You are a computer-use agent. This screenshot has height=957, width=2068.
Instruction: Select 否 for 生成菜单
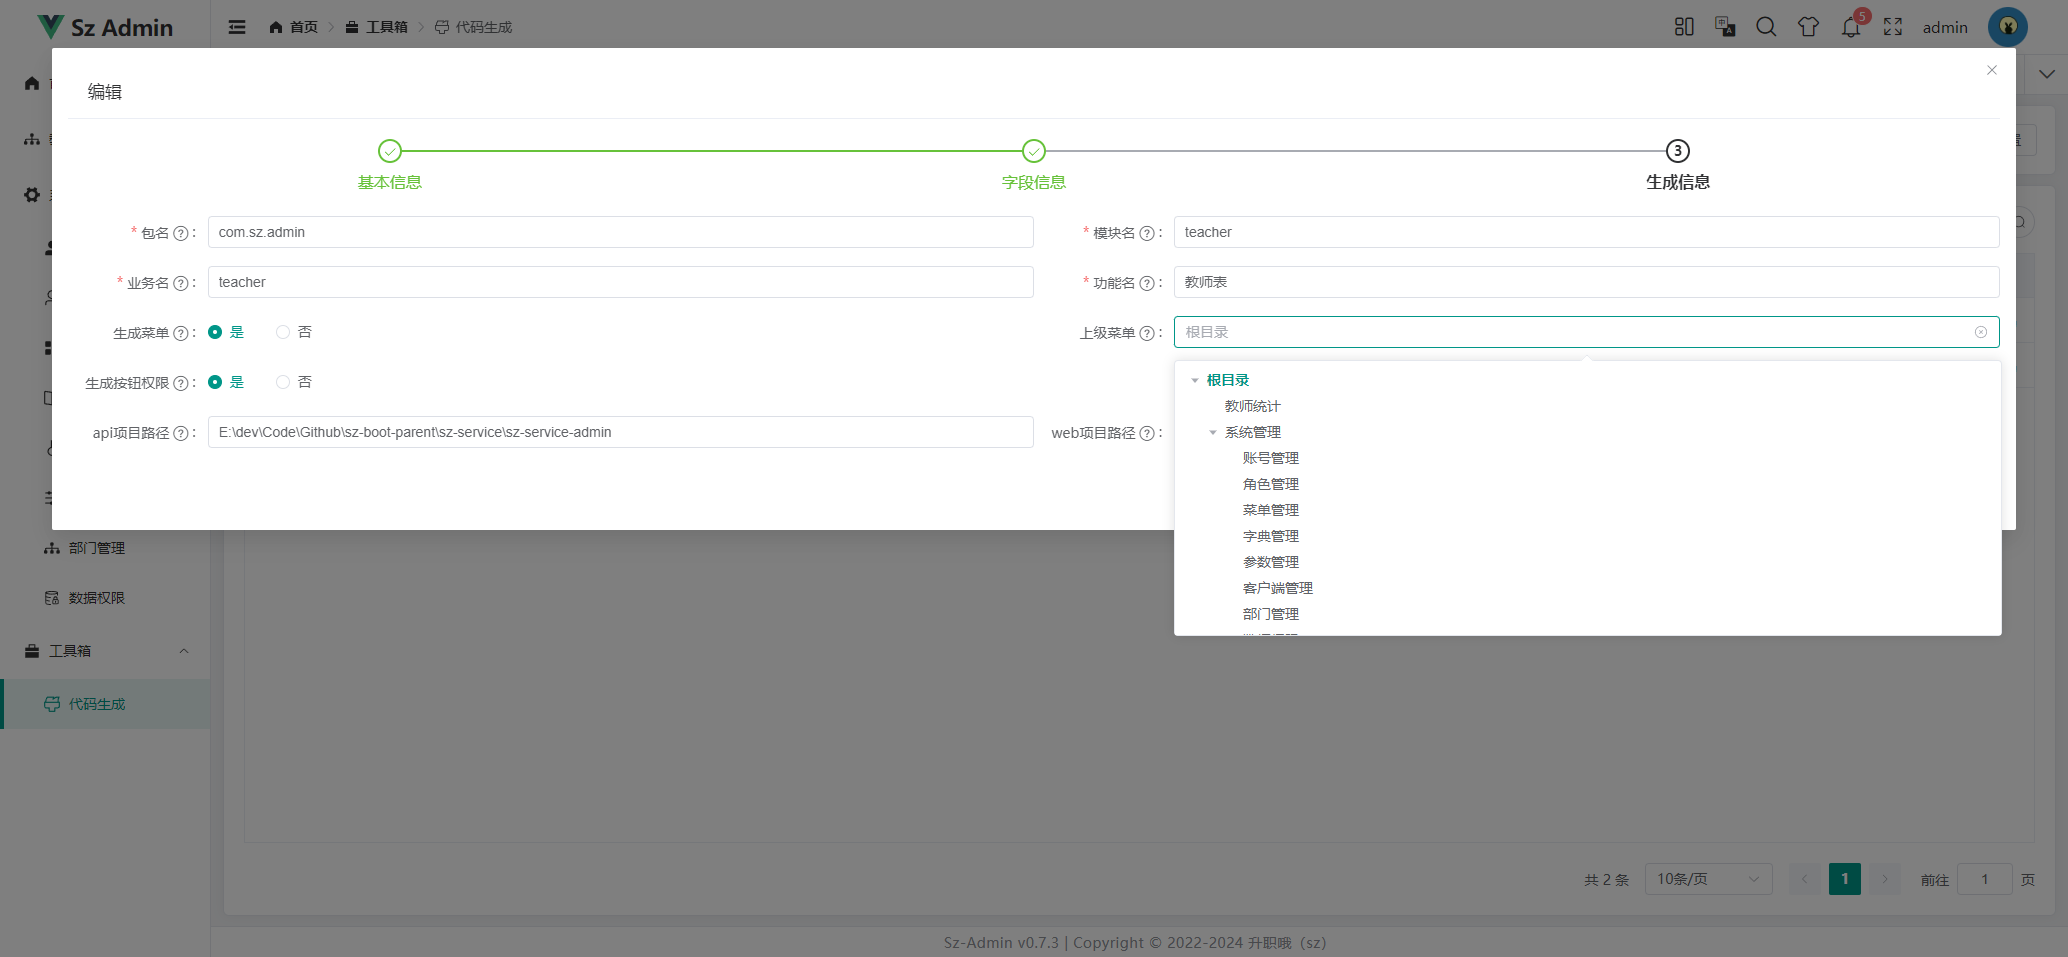(x=294, y=332)
